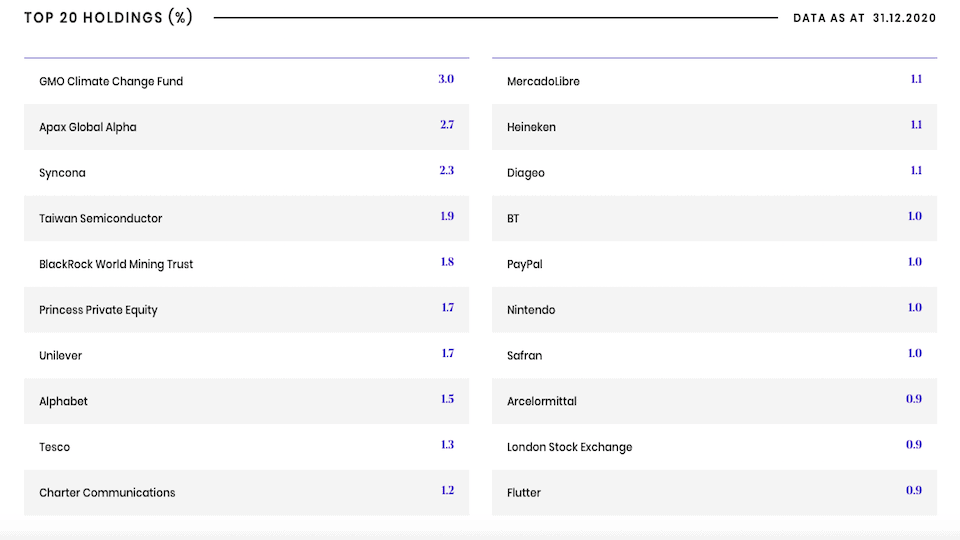Click the GMO Climate Change Fund holding
This screenshot has height=540, width=960.
coord(111,82)
